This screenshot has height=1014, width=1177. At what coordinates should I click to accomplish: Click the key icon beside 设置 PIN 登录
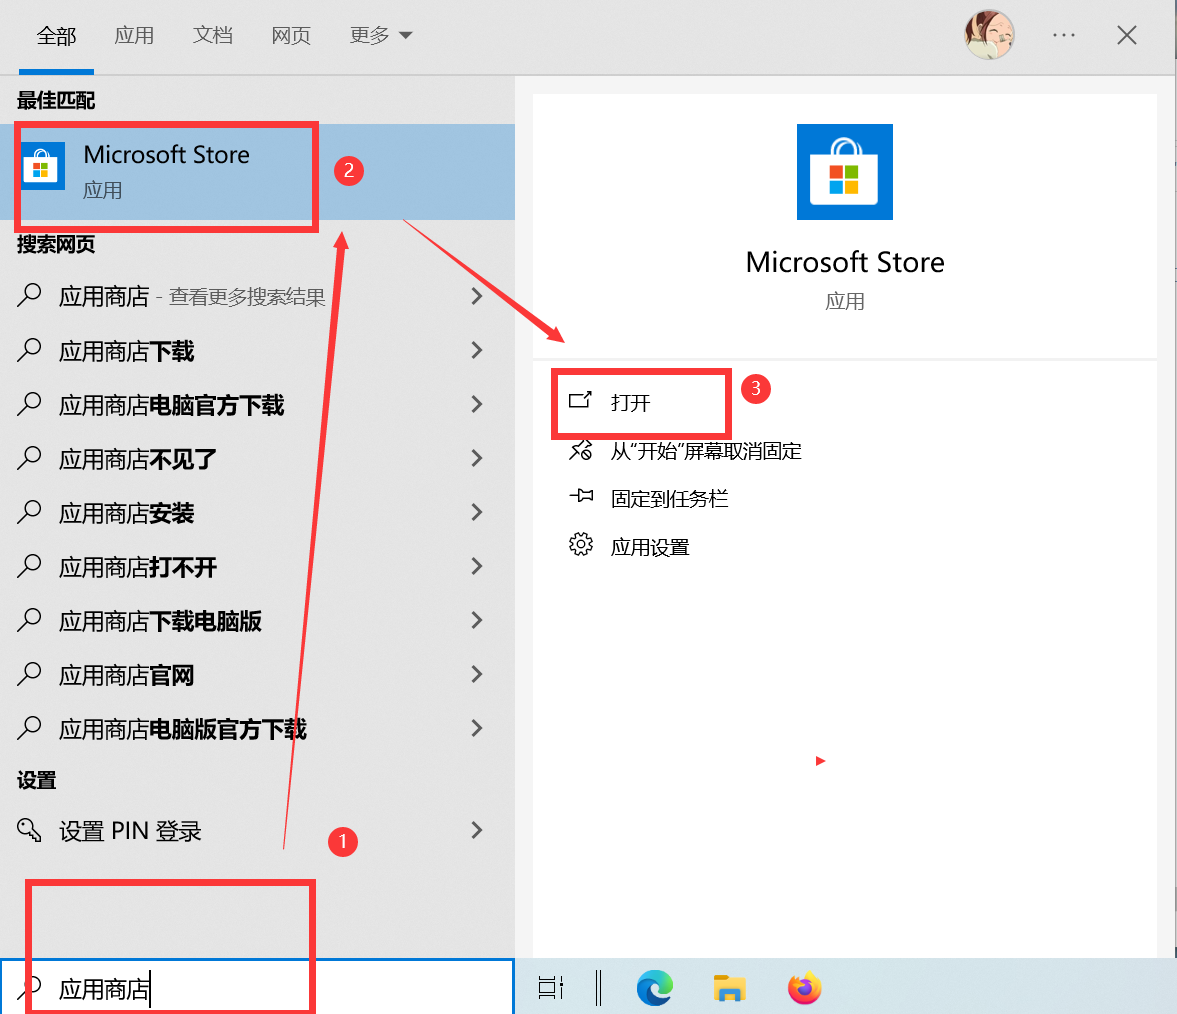29,830
